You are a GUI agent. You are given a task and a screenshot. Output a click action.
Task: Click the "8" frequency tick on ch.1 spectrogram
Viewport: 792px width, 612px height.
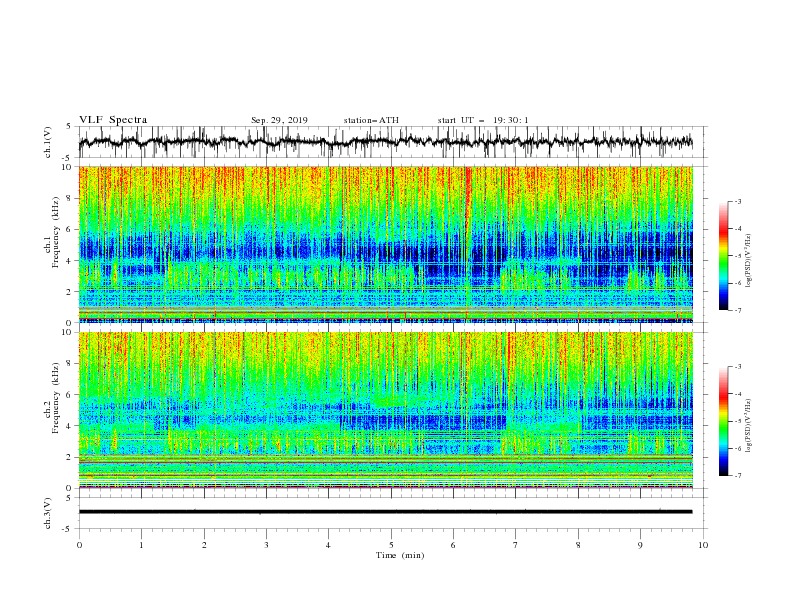(x=70, y=198)
